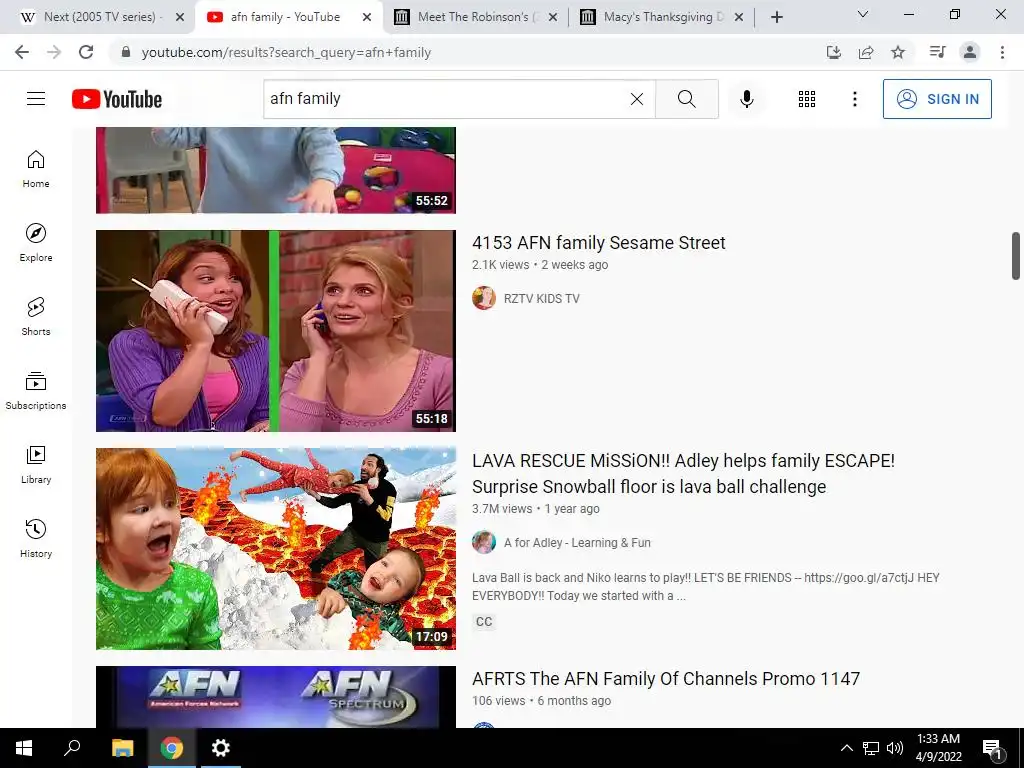Click the RZTV KIDS TV channel avatar
Image resolution: width=1024 pixels, height=768 pixels.
tap(484, 298)
